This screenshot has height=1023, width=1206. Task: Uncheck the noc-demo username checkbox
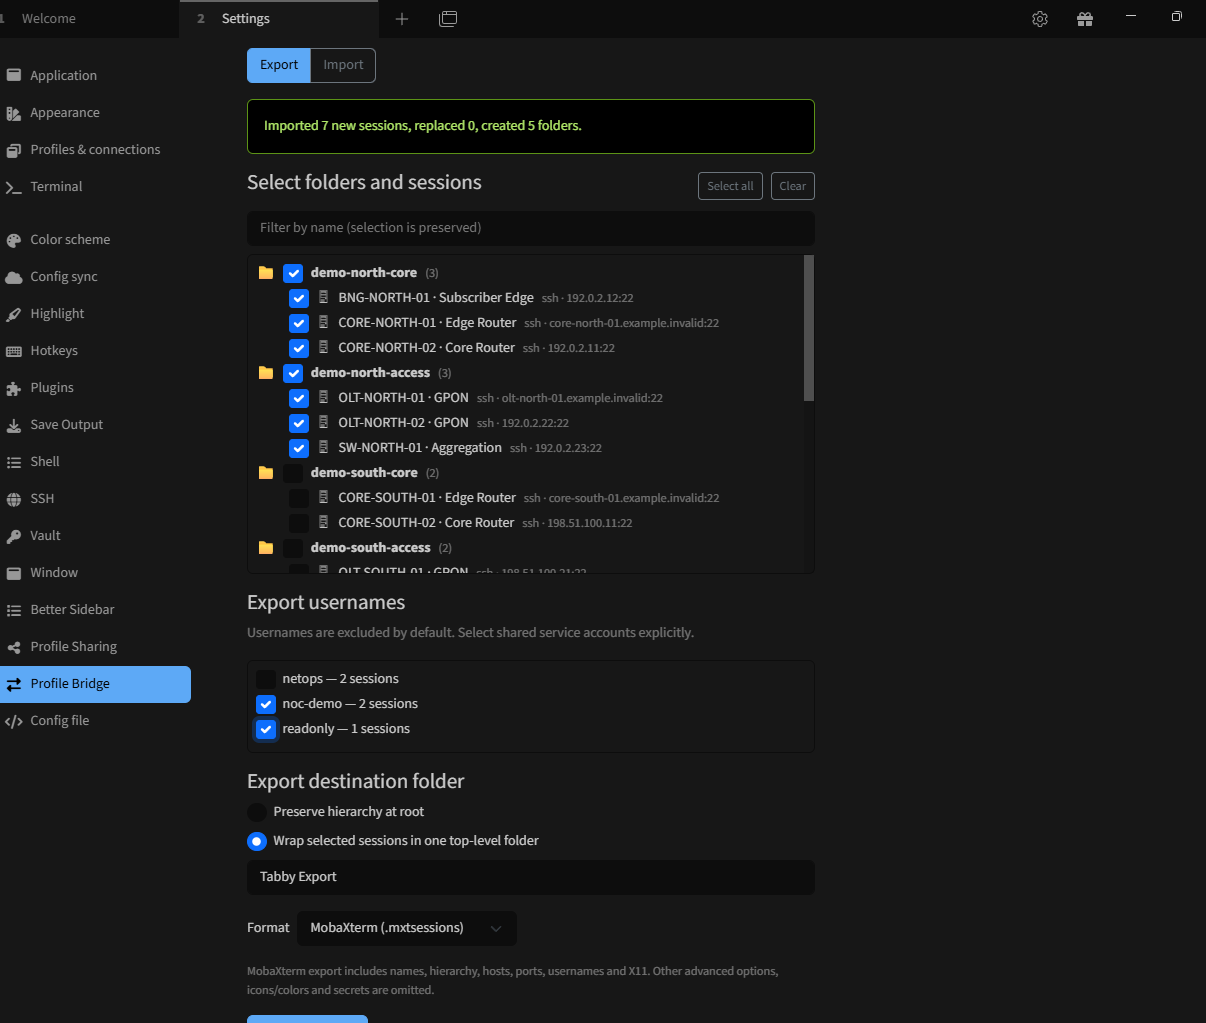[266, 704]
